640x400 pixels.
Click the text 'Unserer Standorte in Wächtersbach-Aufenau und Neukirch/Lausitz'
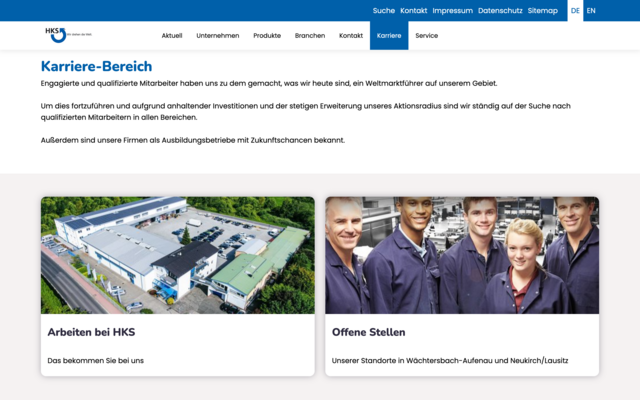click(450, 360)
